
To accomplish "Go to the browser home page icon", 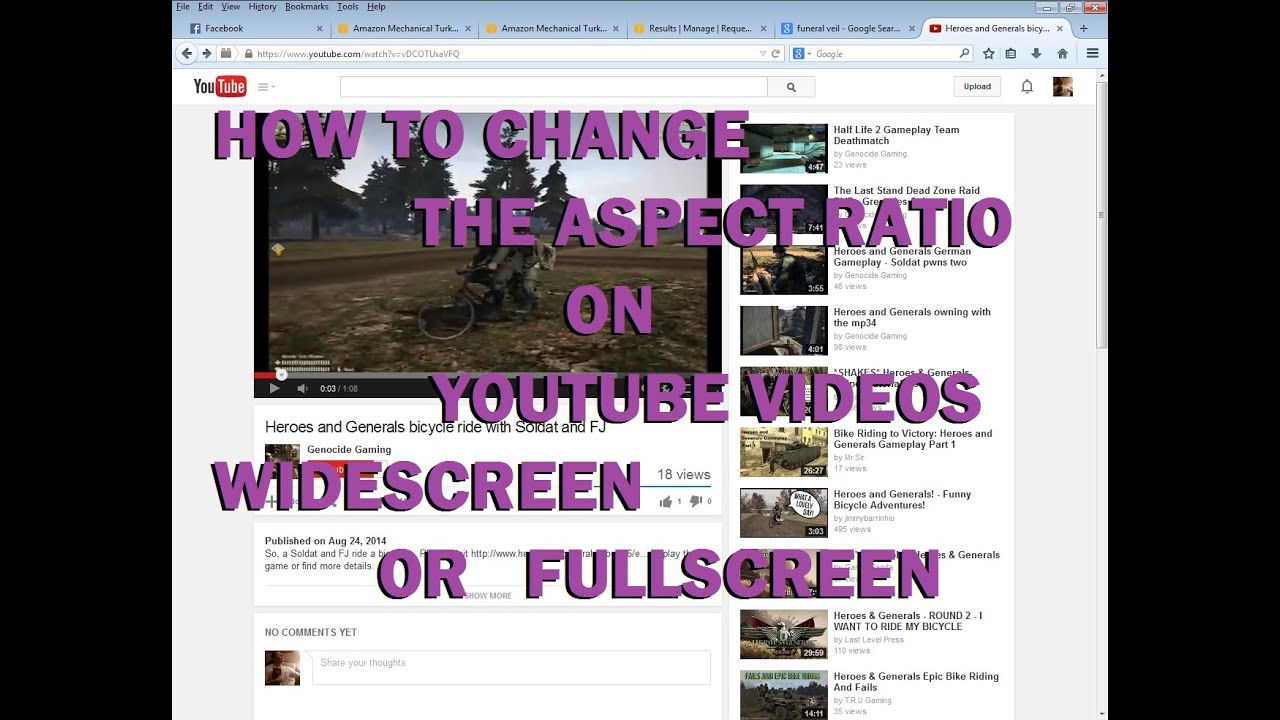I will (1062, 53).
